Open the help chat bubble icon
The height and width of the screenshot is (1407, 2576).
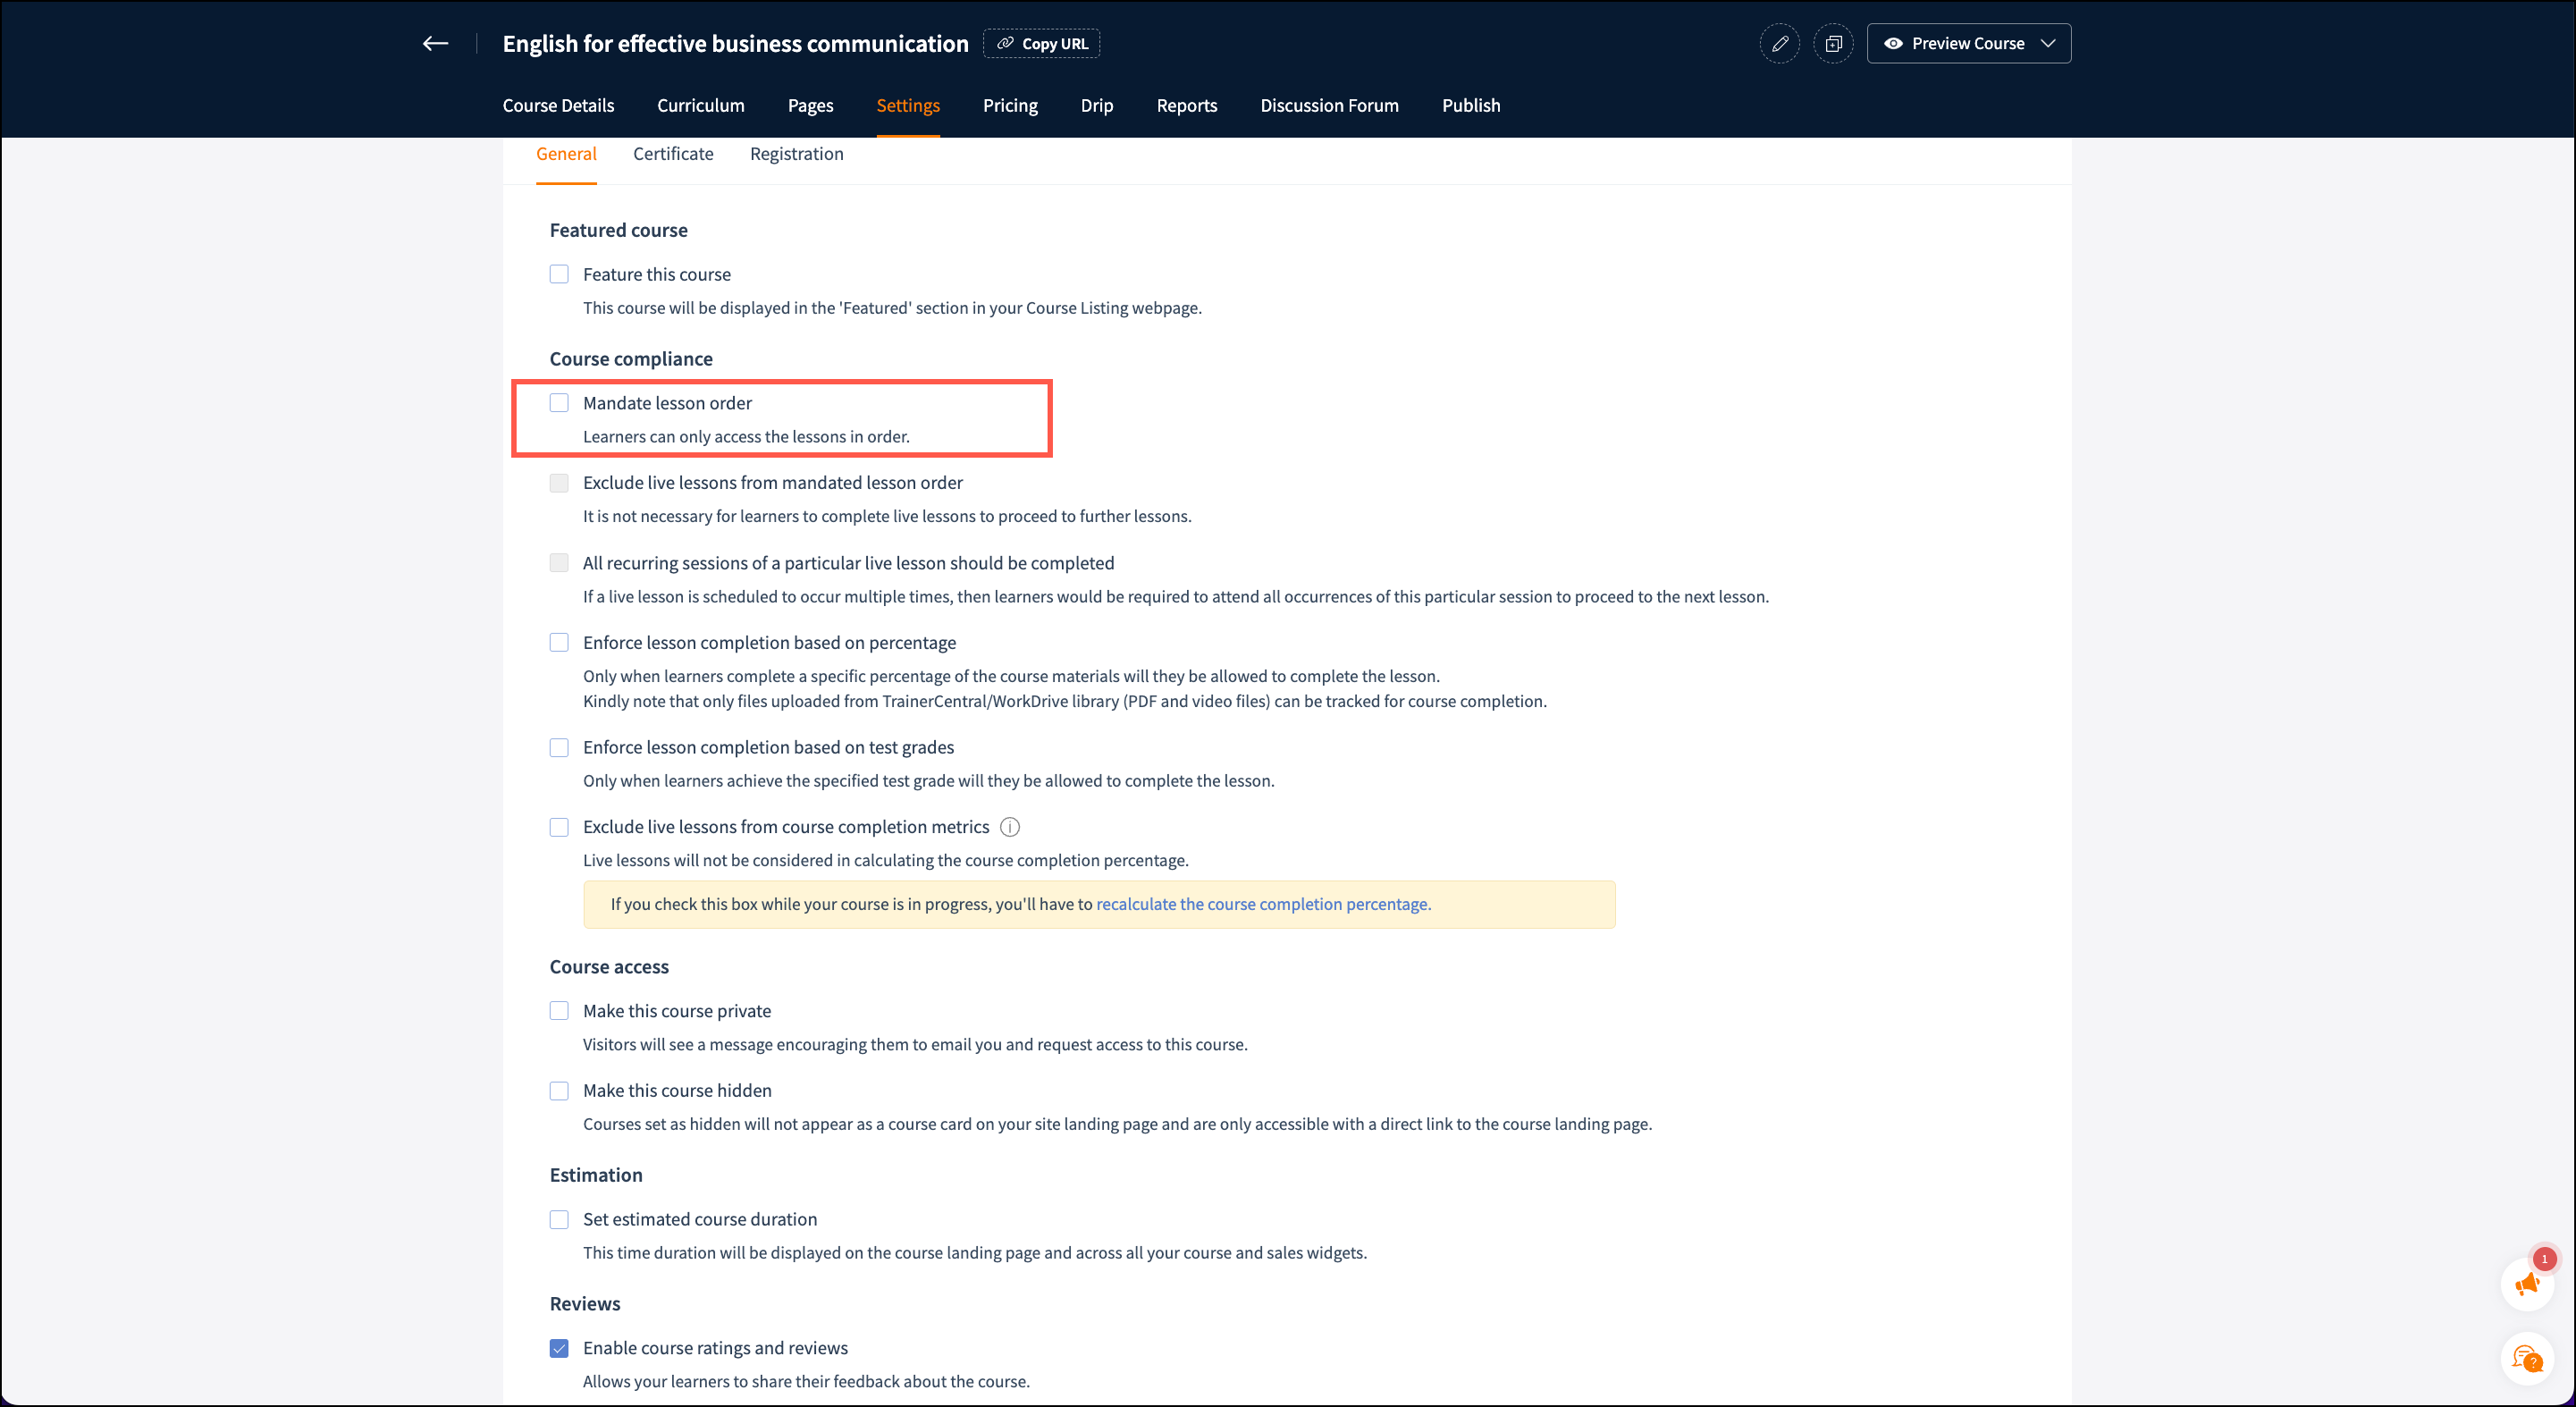[x=2527, y=1359]
